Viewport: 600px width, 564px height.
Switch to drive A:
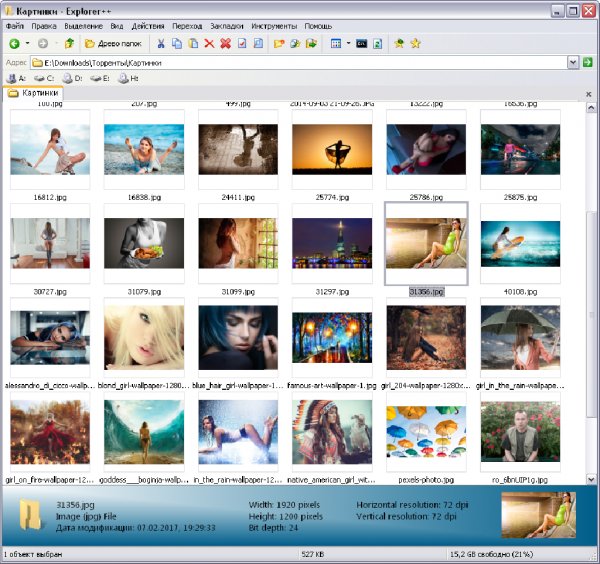coord(16,78)
